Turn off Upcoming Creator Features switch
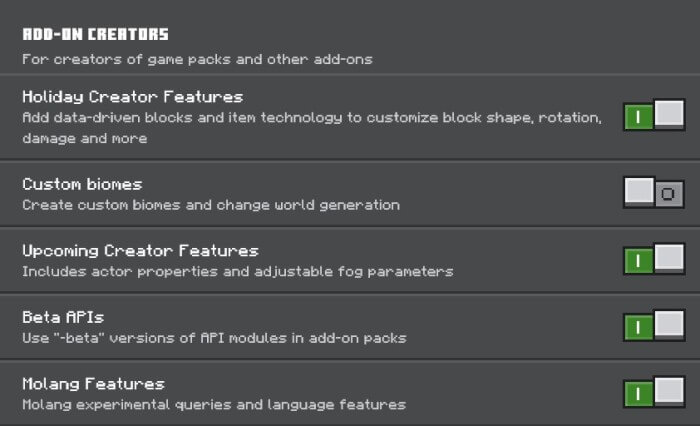700x426 pixels. pyautogui.click(x=654, y=260)
